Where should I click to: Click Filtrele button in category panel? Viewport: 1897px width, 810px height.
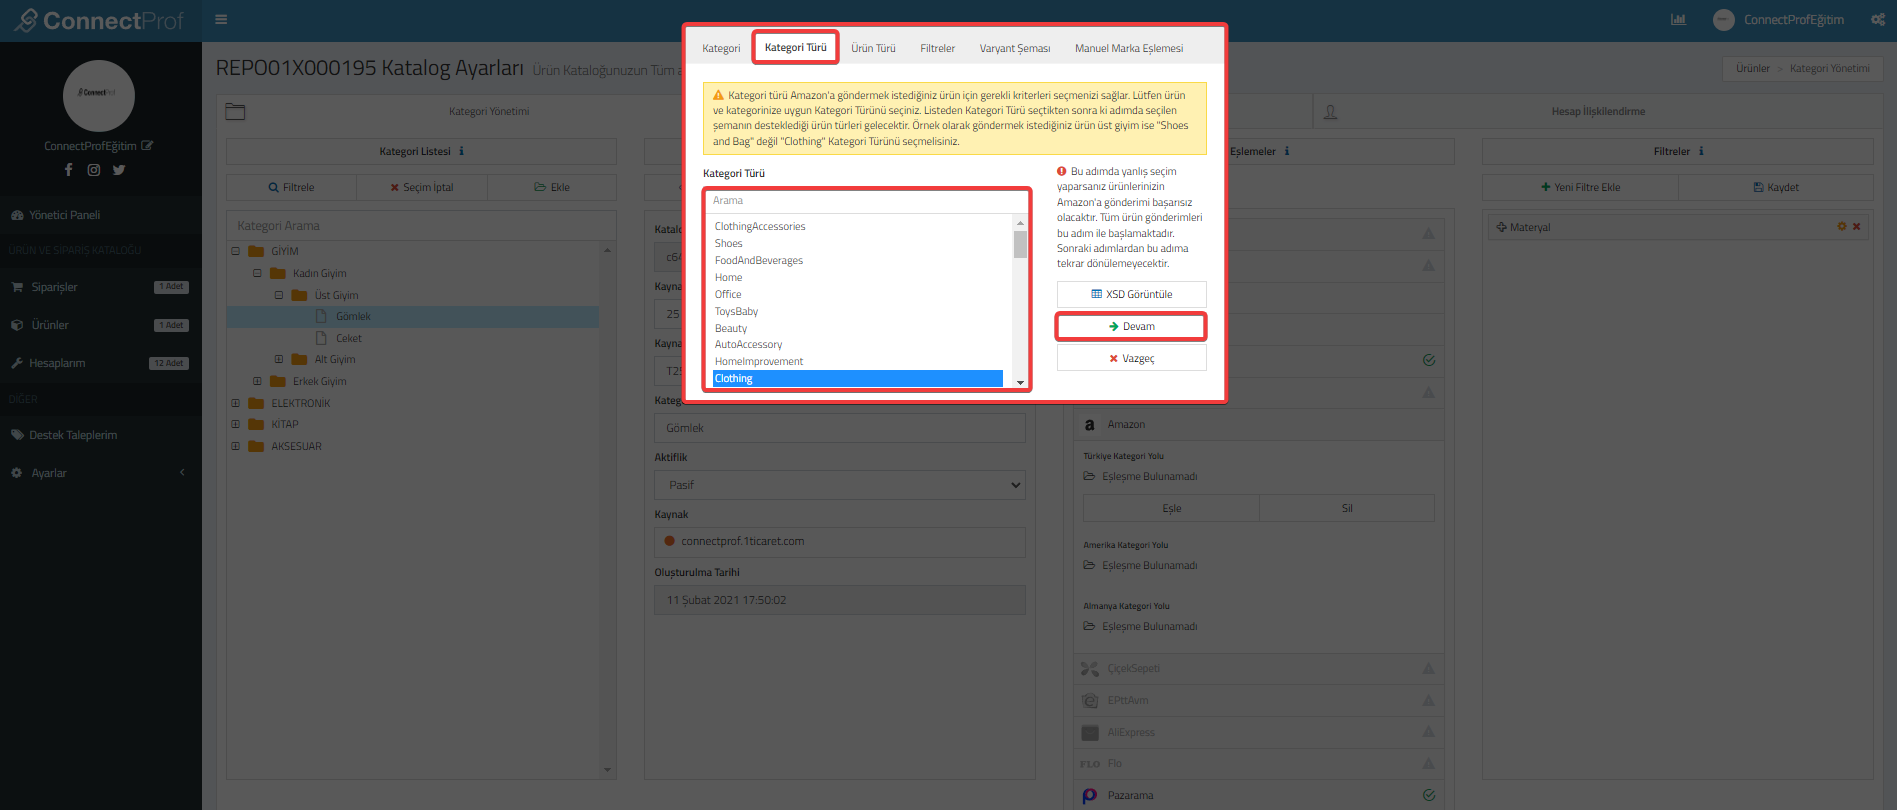coord(291,187)
